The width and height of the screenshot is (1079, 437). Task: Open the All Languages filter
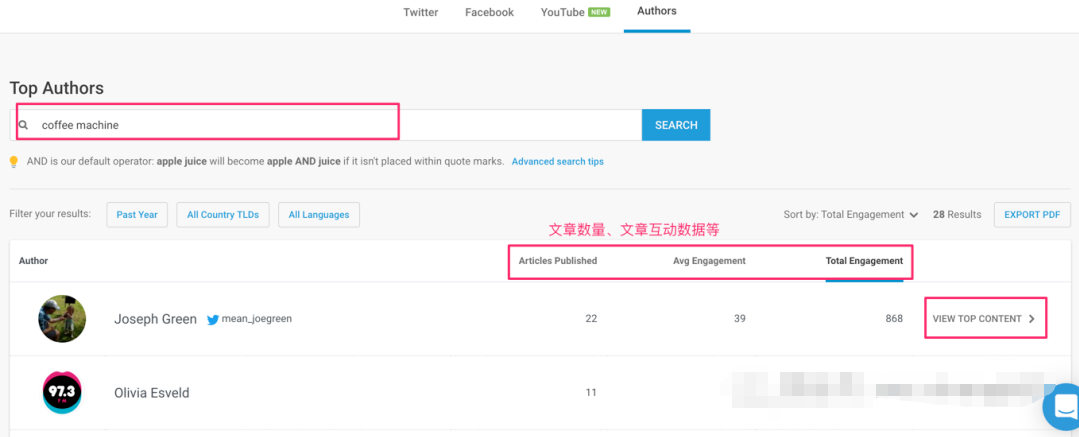click(x=319, y=215)
